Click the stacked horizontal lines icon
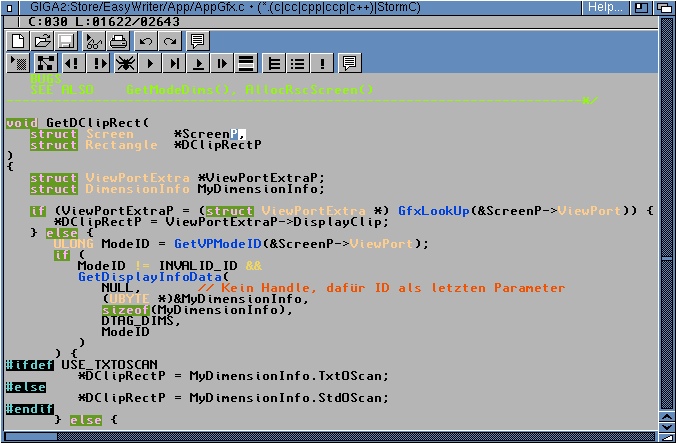Image resolution: width=676 pixels, height=443 pixels. coord(246,63)
